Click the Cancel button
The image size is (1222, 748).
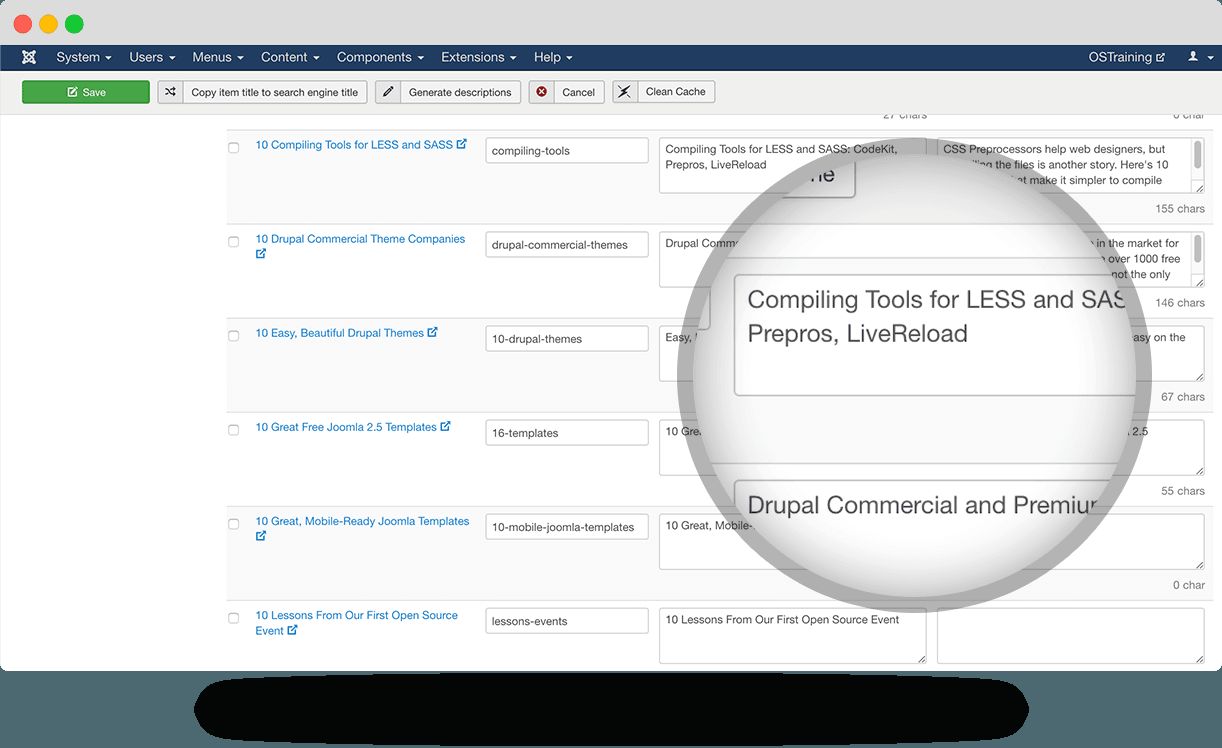click(x=567, y=92)
